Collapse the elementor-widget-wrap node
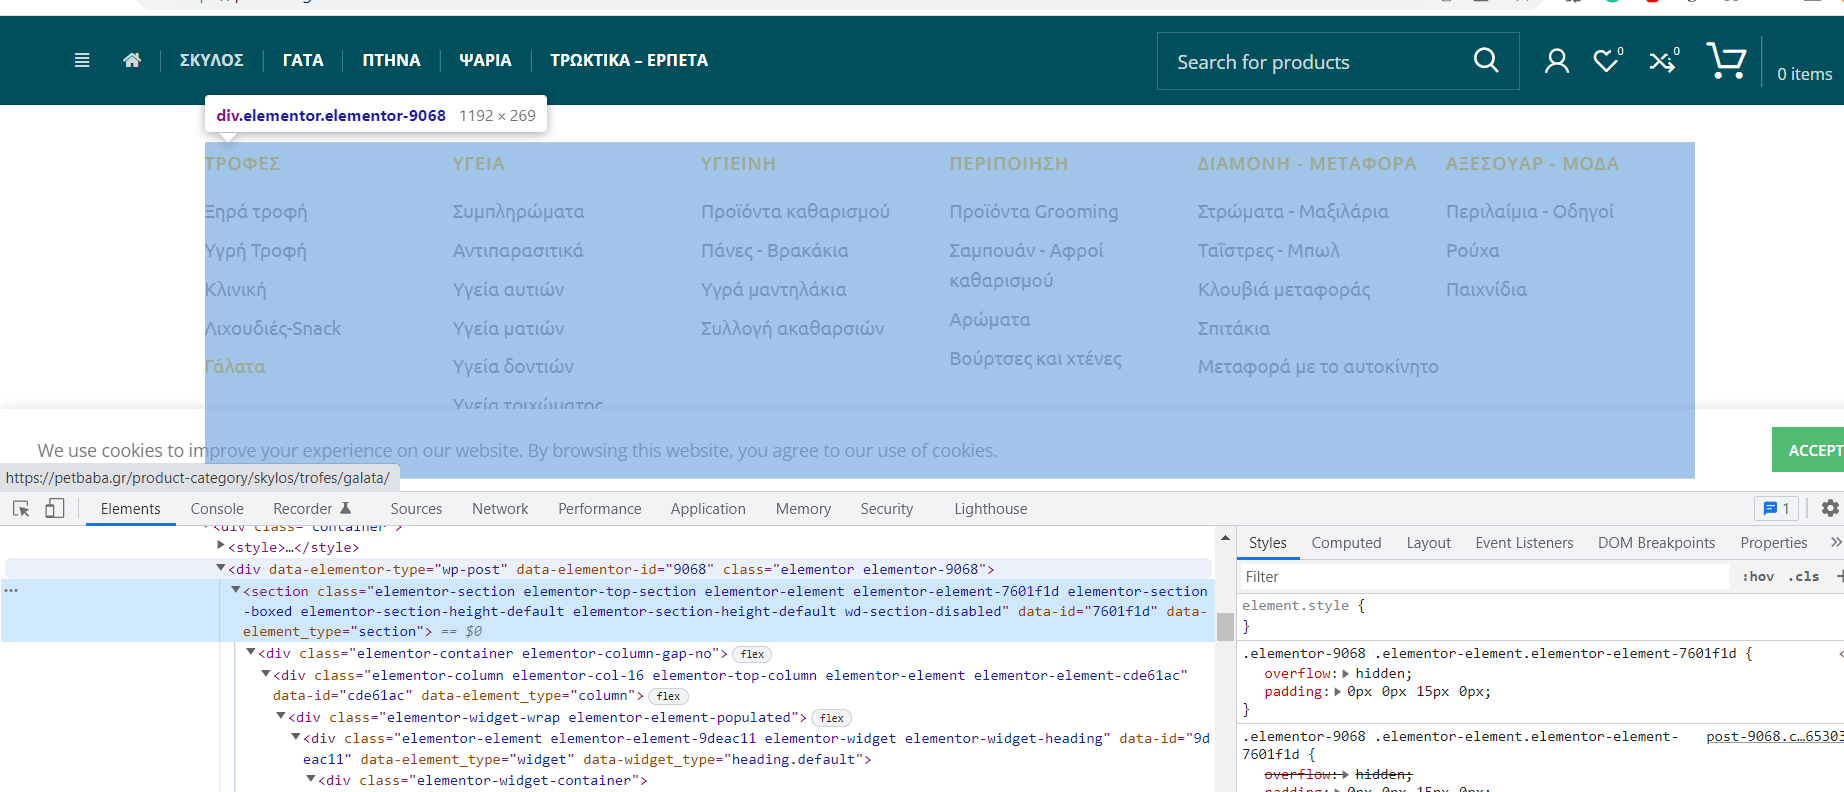The width and height of the screenshot is (1844, 792). point(281,716)
